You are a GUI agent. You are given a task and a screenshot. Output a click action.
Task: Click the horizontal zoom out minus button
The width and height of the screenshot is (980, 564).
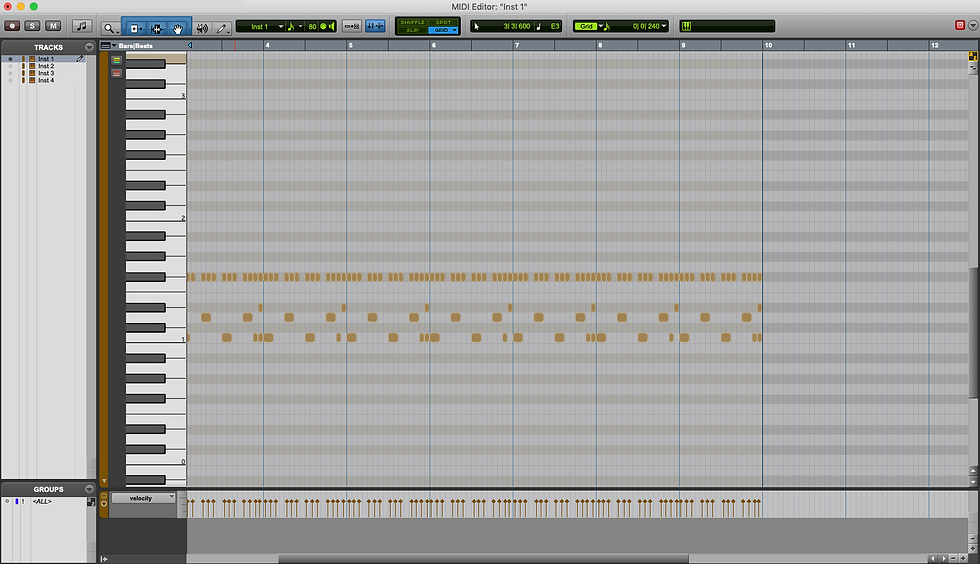[954, 558]
